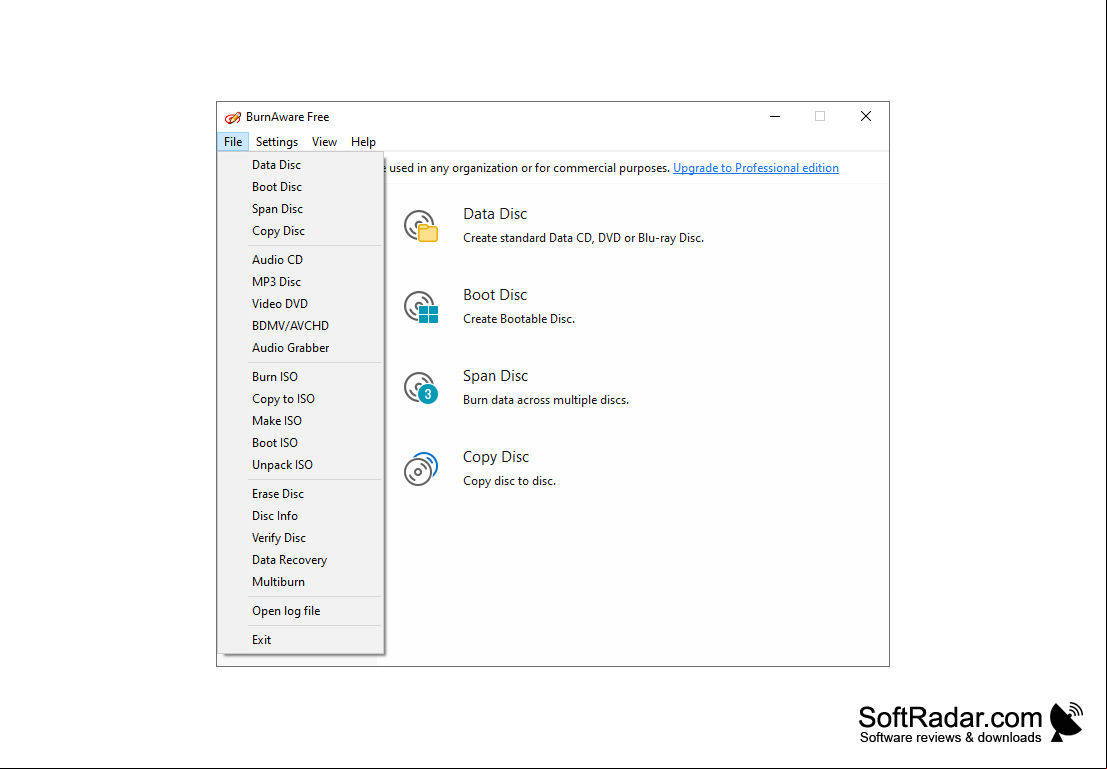
Task: Select Span Disc in the File menu
Action: [301, 209]
